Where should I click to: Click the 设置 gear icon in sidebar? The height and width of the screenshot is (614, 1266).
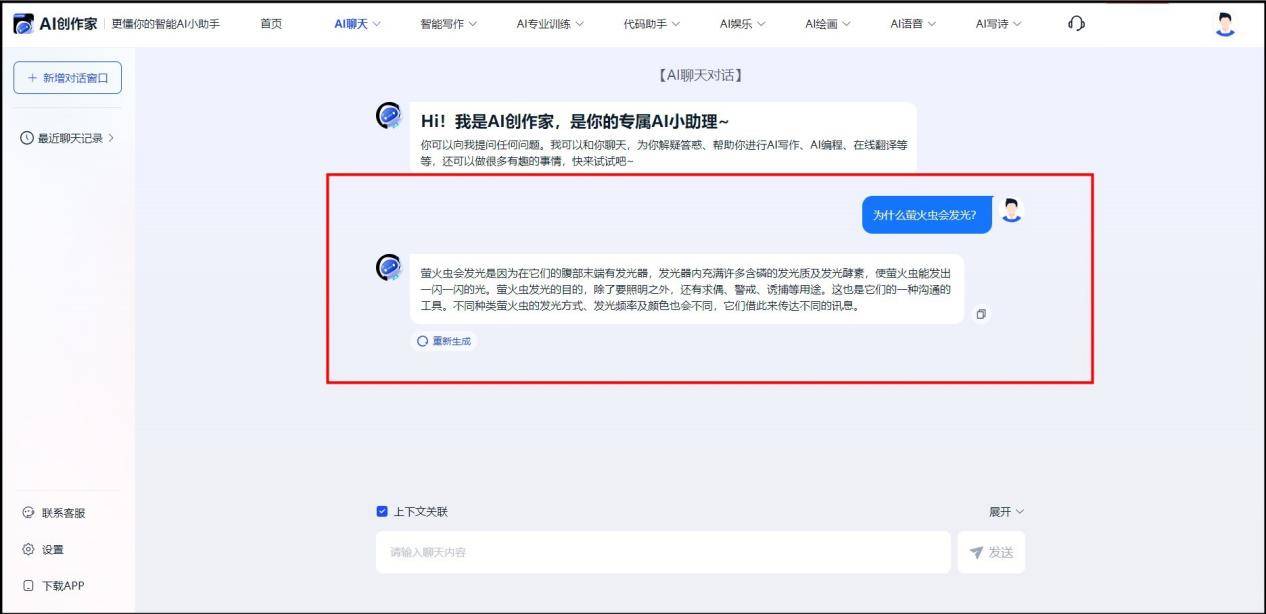[x=28, y=549]
